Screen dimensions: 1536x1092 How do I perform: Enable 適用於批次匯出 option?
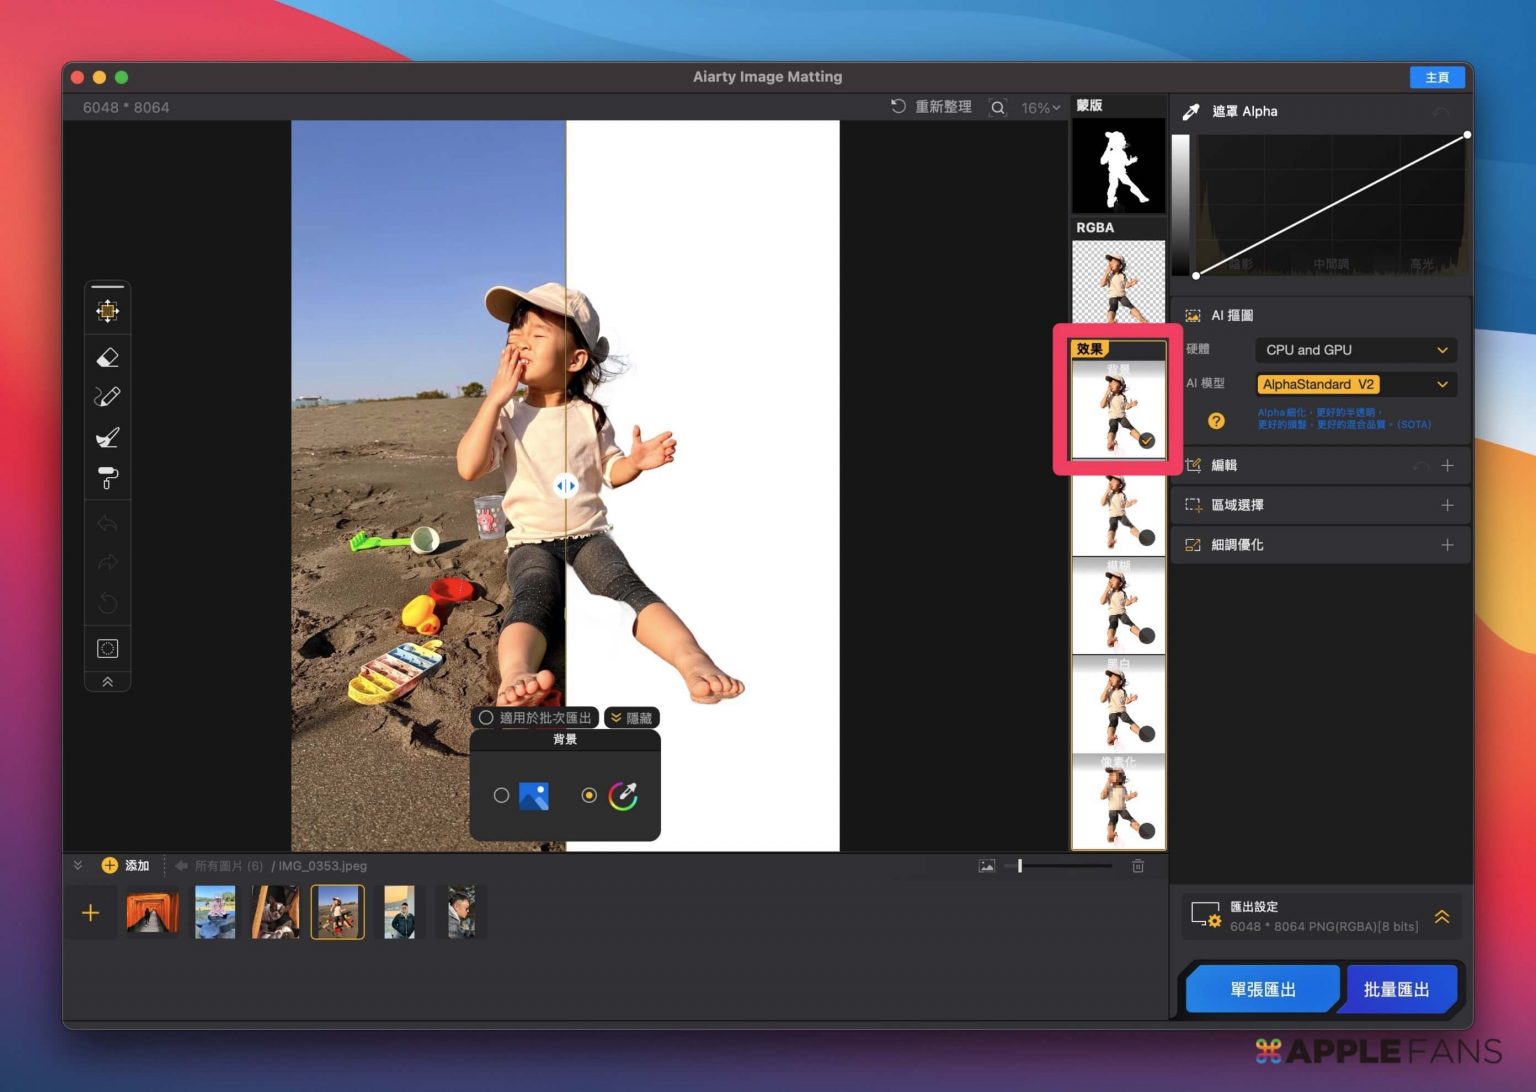coord(486,718)
